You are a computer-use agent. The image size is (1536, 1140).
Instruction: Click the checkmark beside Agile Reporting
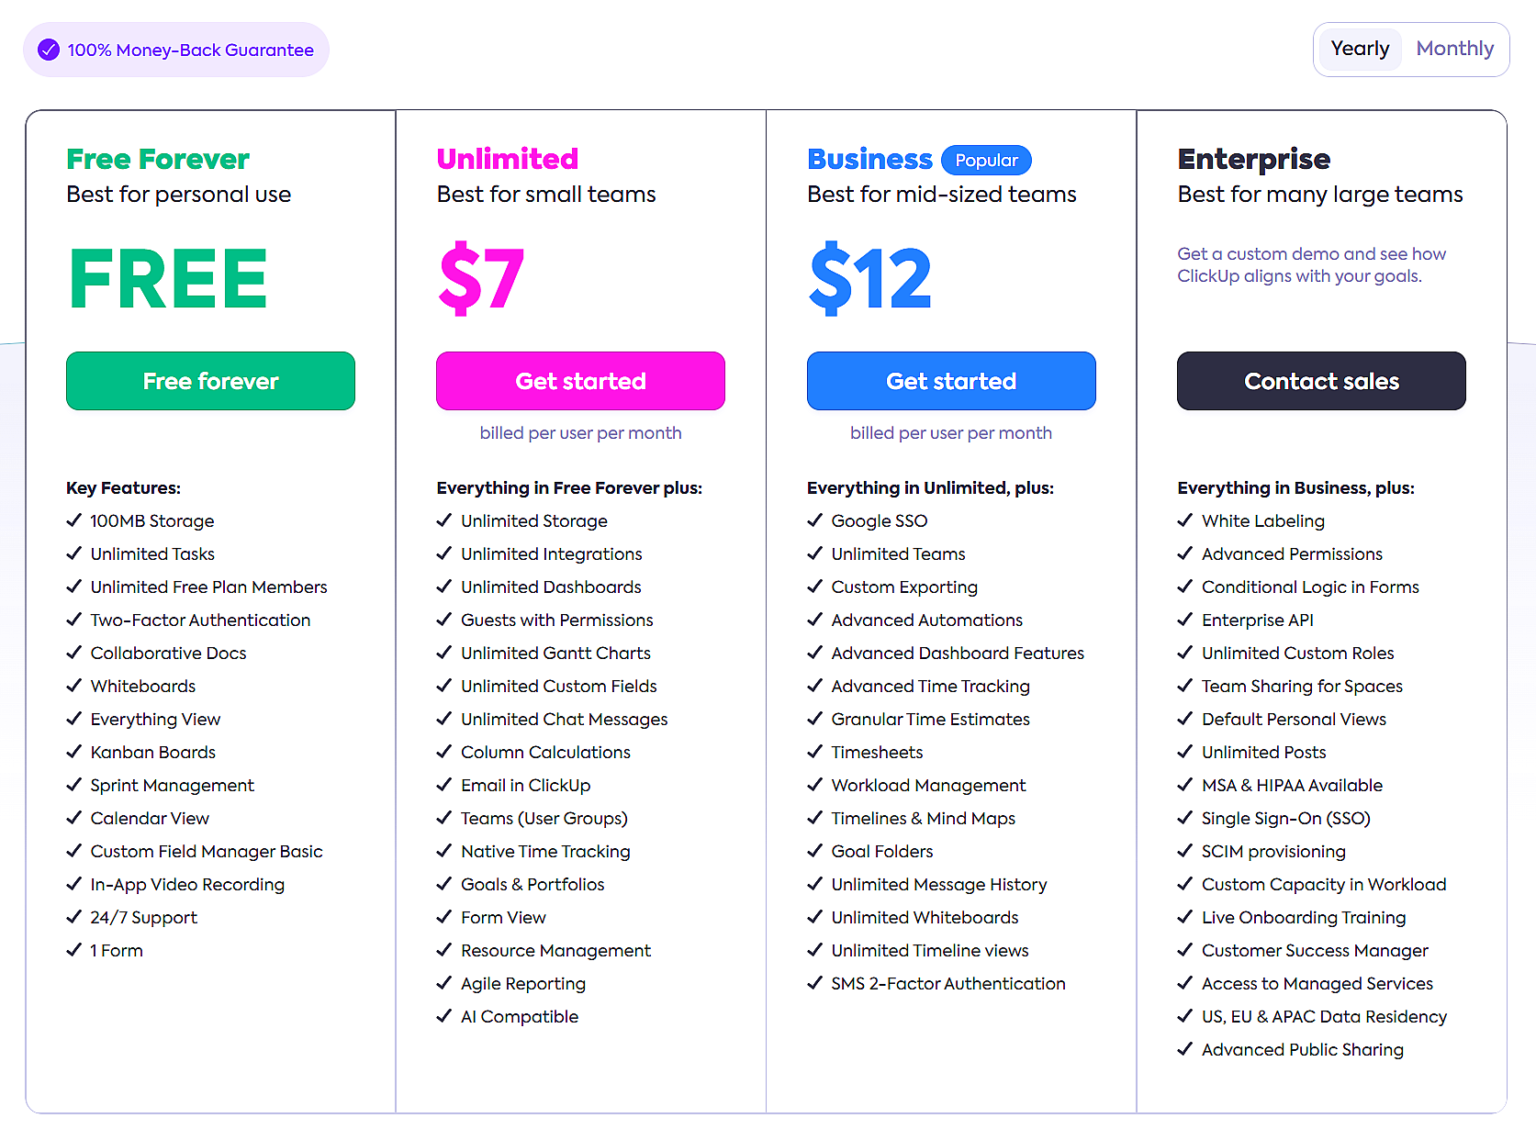[444, 983]
